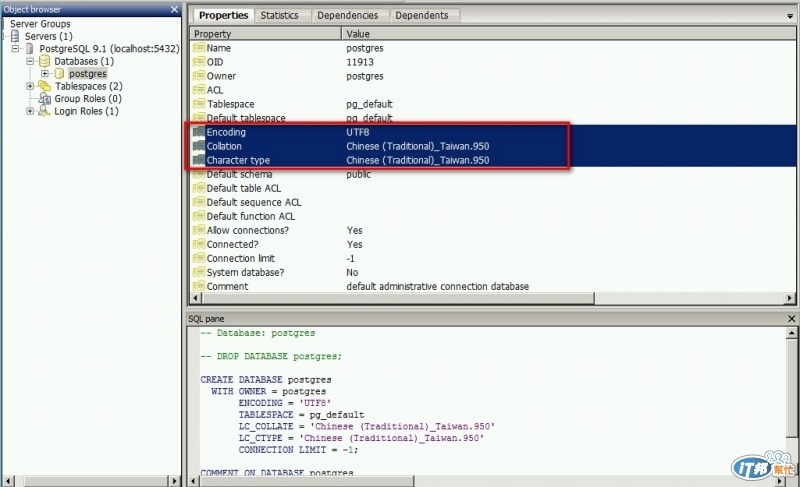Close the Object browser panel
Image resolution: width=800 pixels, height=487 pixels.
click(x=174, y=9)
